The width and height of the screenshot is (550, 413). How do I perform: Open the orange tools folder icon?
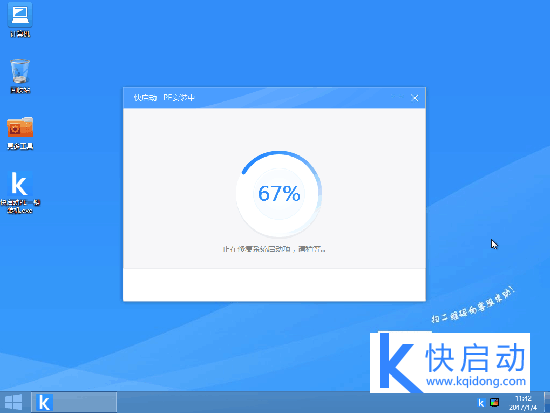(20, 133)
